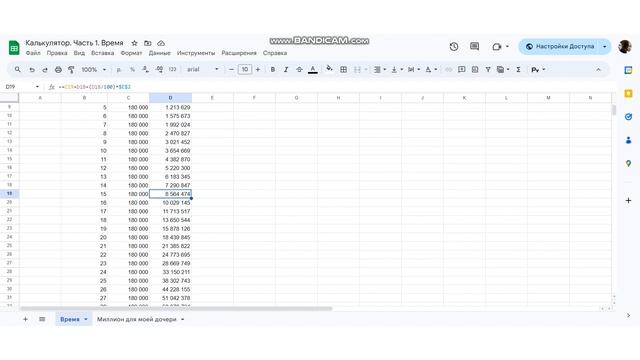640x360 pixels.
Task: Toggle italic formatting
Action: 286,70
